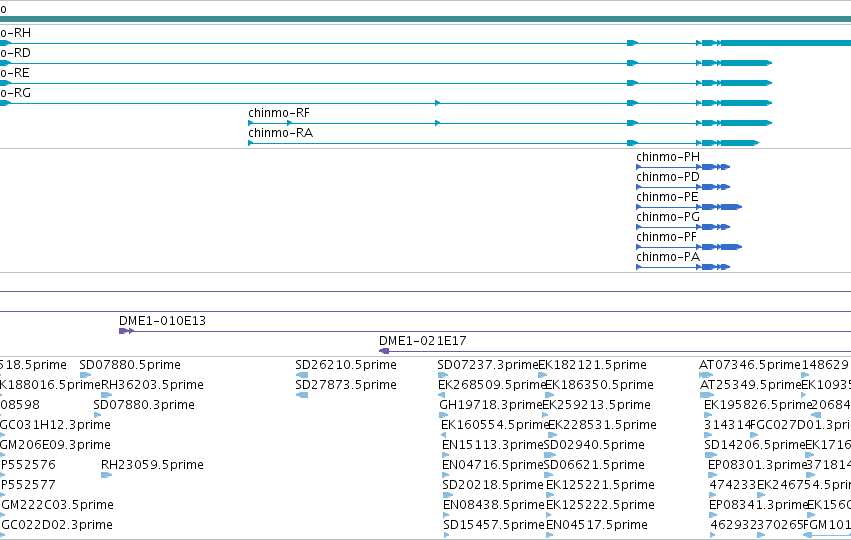Click the GH19718.3prime EST label
This screenshot has width=851, height=540.
(x=491, y=405)
